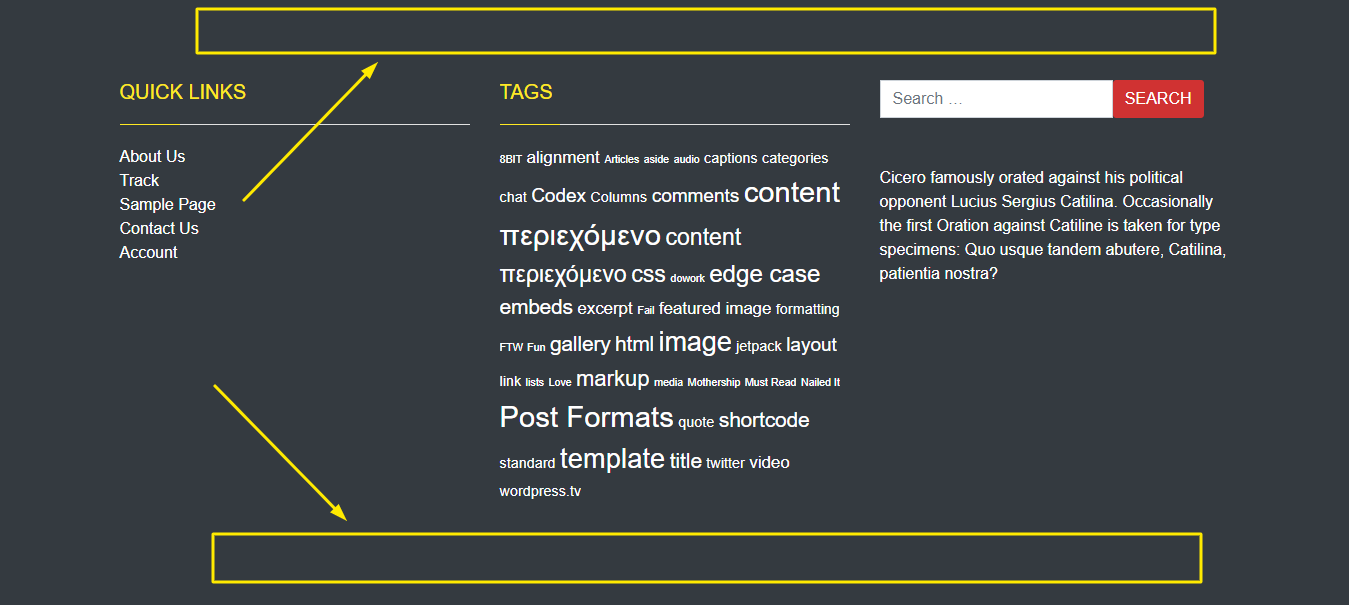Click the comments tag
The width and height of the screenshot is (1349, 605).
tap(695, 196)
